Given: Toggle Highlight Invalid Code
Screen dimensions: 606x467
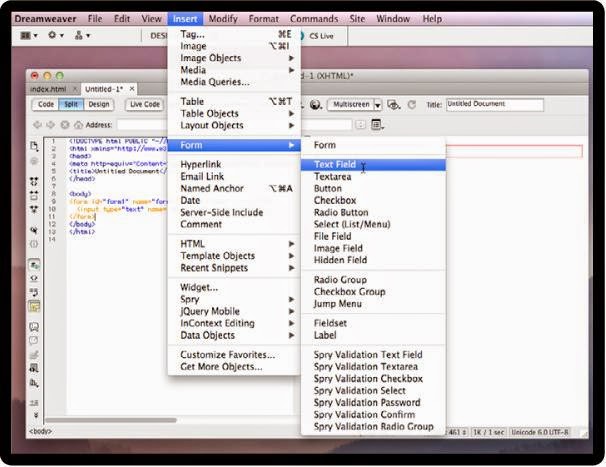Looking at the screenshot, I should 34,278.
